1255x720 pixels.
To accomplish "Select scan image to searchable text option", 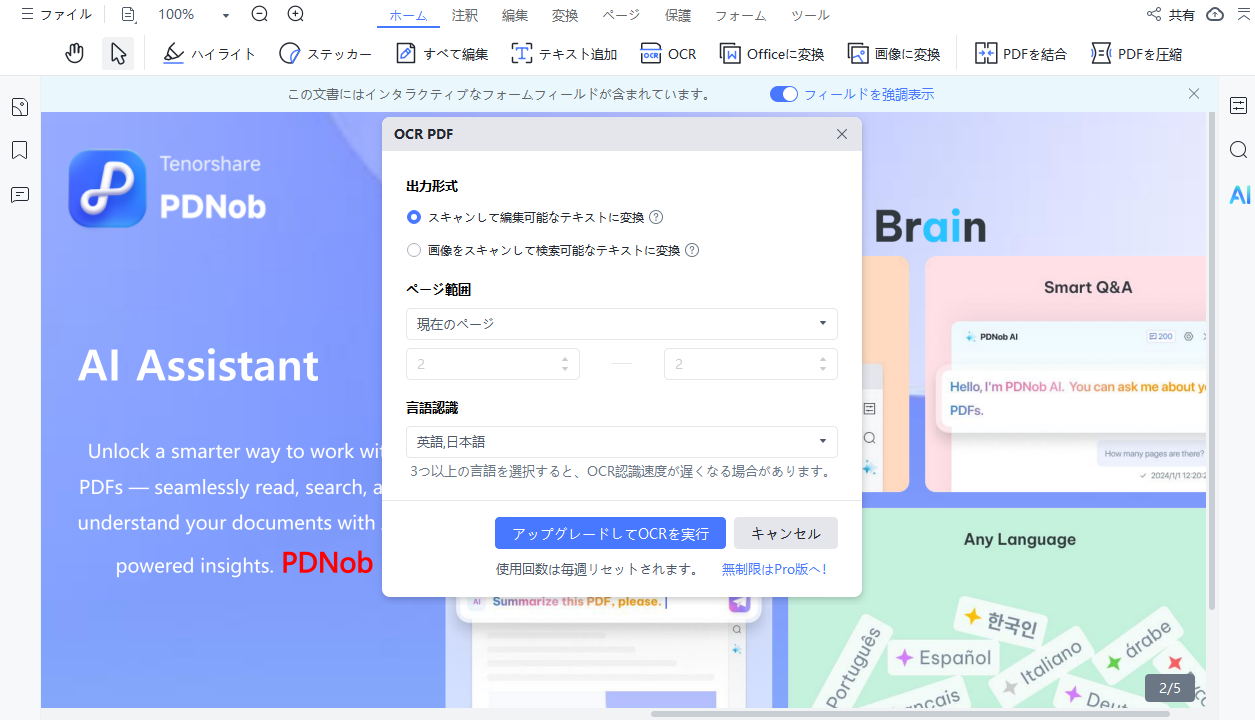I will click(x=414, y=250).
